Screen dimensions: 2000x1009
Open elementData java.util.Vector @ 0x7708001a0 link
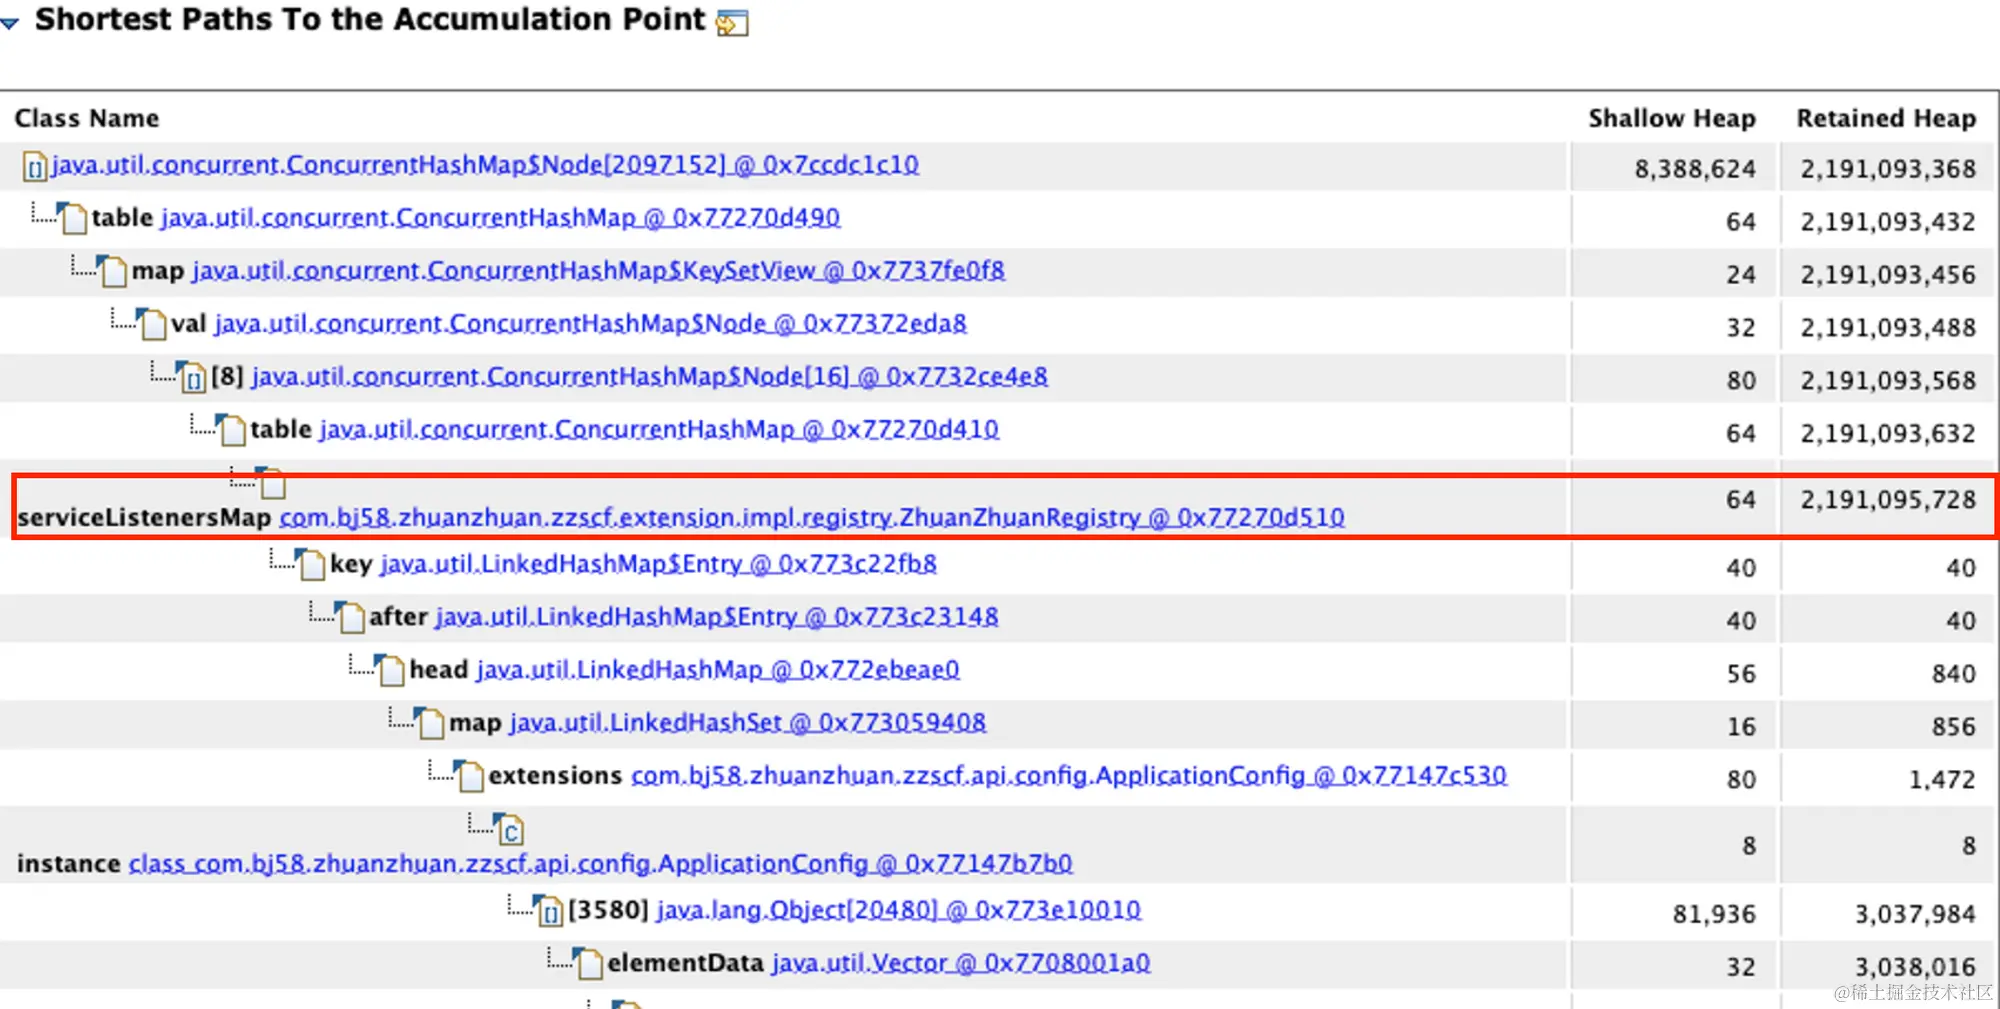pos(960,963)
